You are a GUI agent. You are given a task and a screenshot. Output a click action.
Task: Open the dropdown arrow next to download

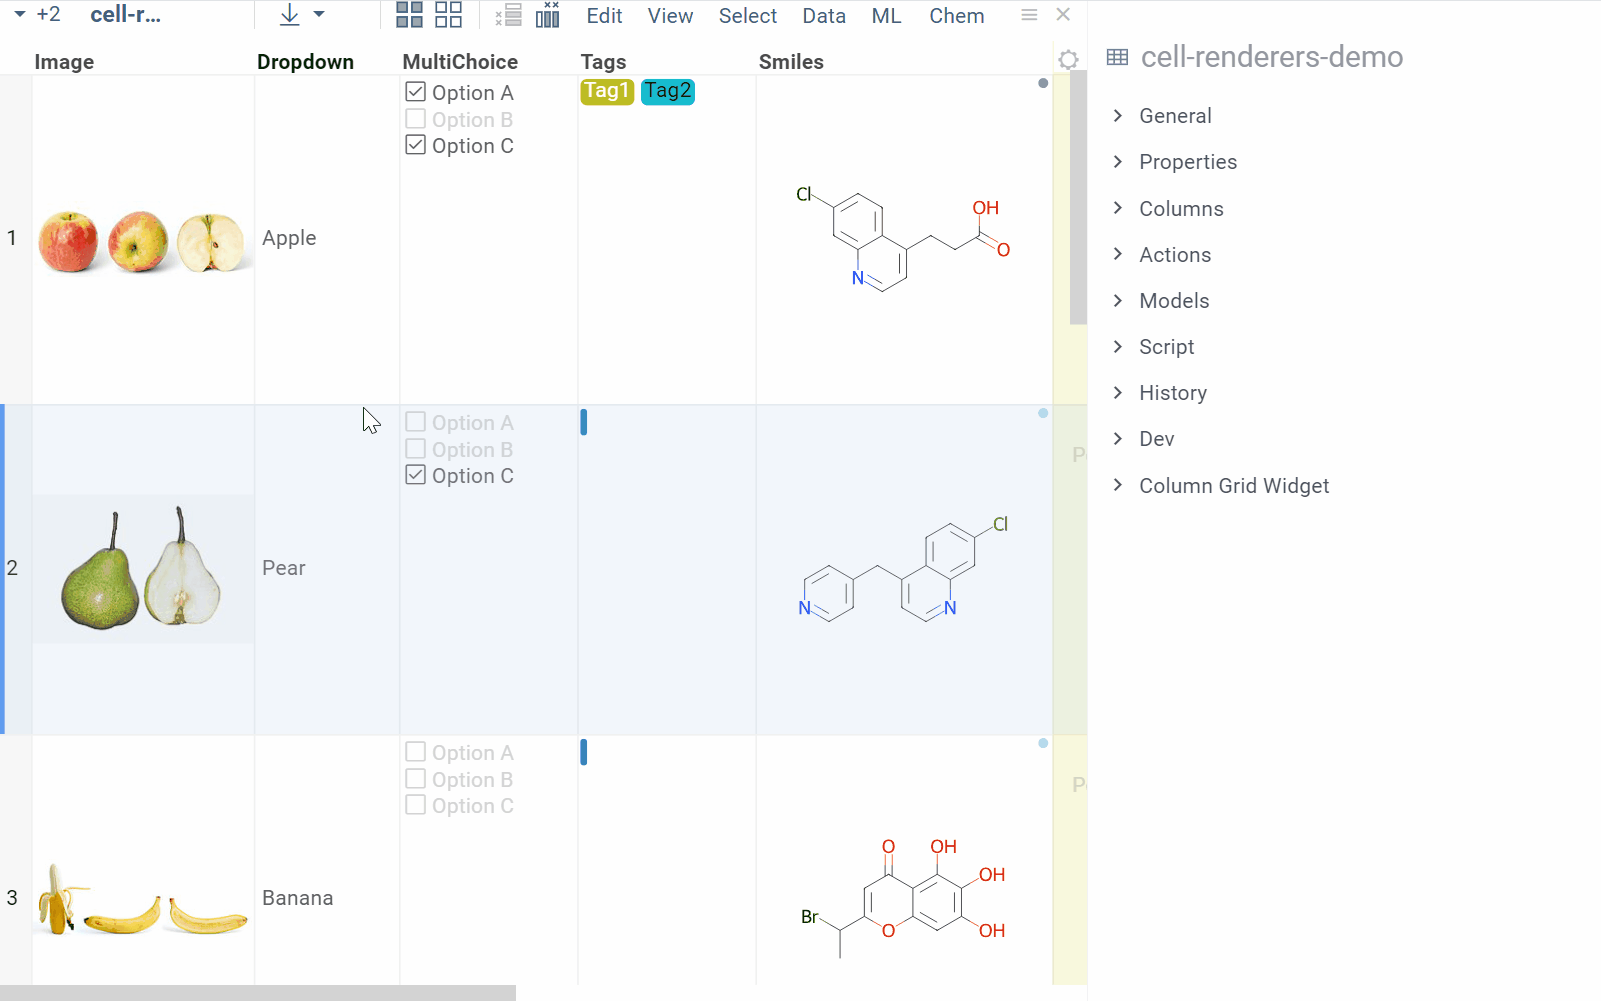(x=319, y=15)
